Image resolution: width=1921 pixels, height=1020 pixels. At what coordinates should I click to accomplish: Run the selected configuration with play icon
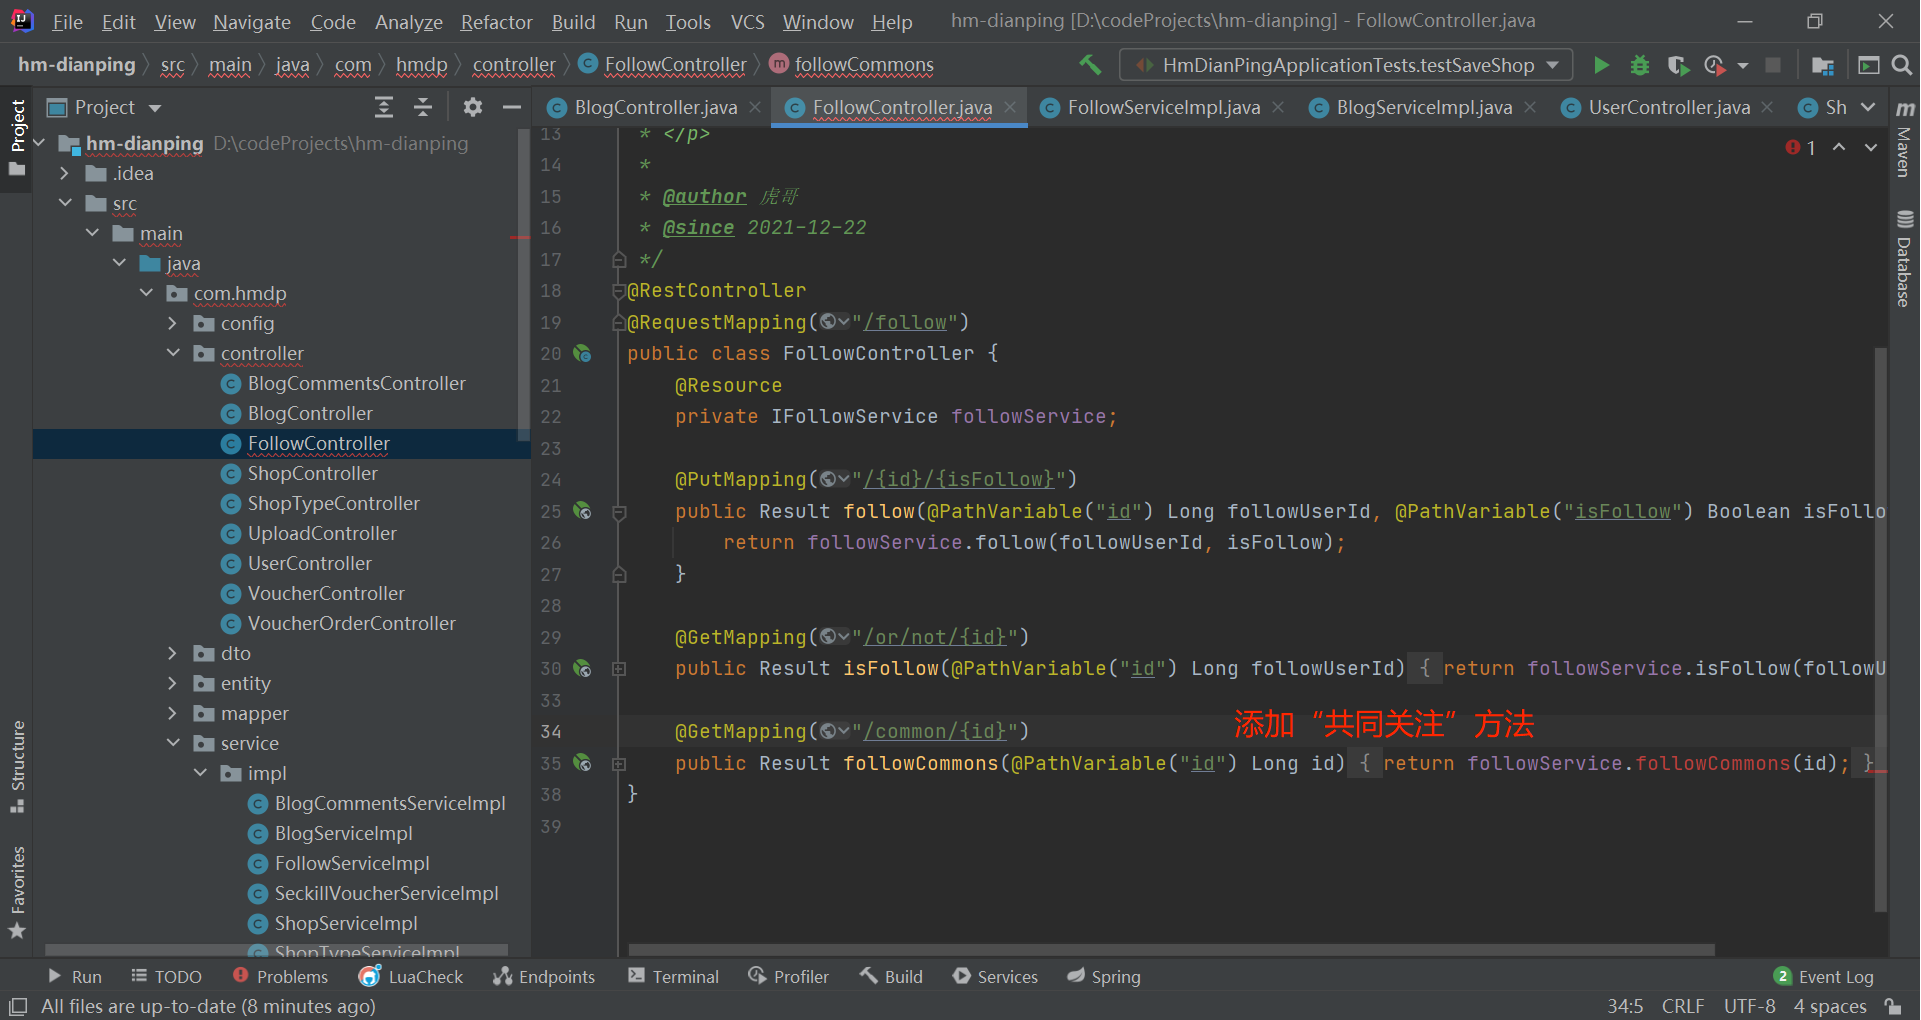1601,65
